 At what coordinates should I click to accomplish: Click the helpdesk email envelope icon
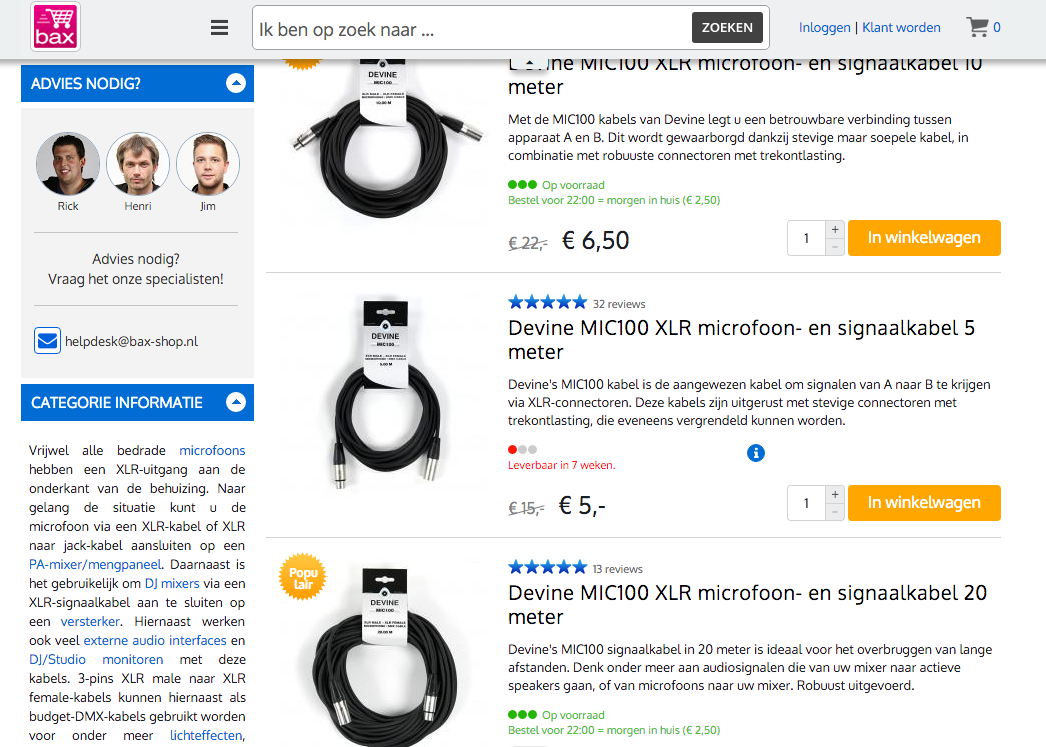pos(47,341)
